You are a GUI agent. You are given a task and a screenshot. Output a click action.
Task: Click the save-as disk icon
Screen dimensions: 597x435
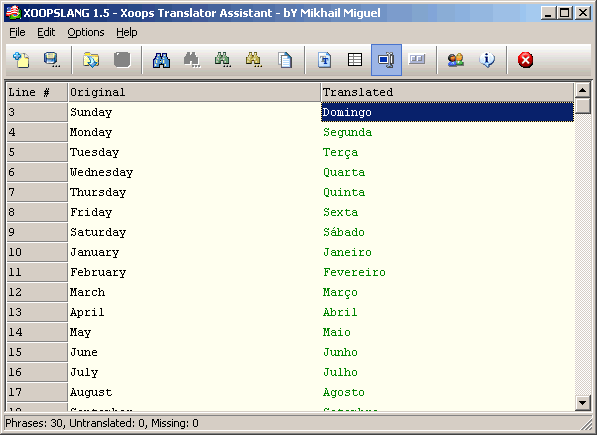[x=51, y=60]
